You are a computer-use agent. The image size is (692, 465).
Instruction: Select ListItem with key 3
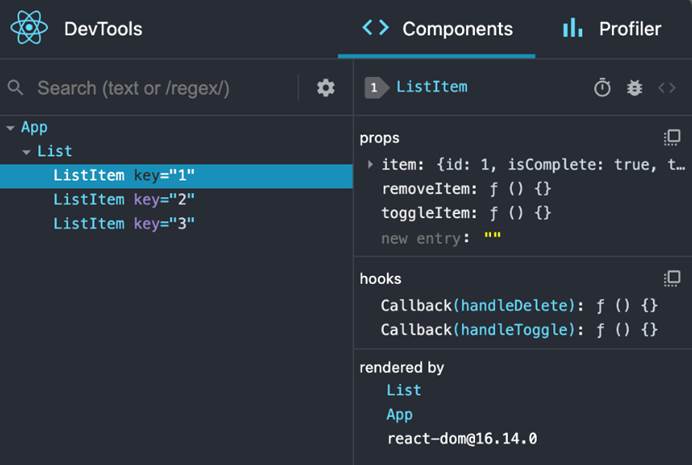177,224
